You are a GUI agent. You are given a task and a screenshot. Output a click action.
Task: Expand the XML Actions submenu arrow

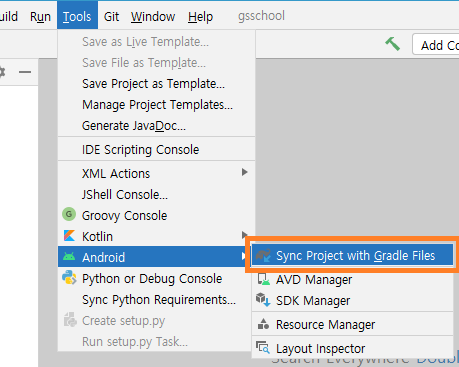[x=245, y=172]
